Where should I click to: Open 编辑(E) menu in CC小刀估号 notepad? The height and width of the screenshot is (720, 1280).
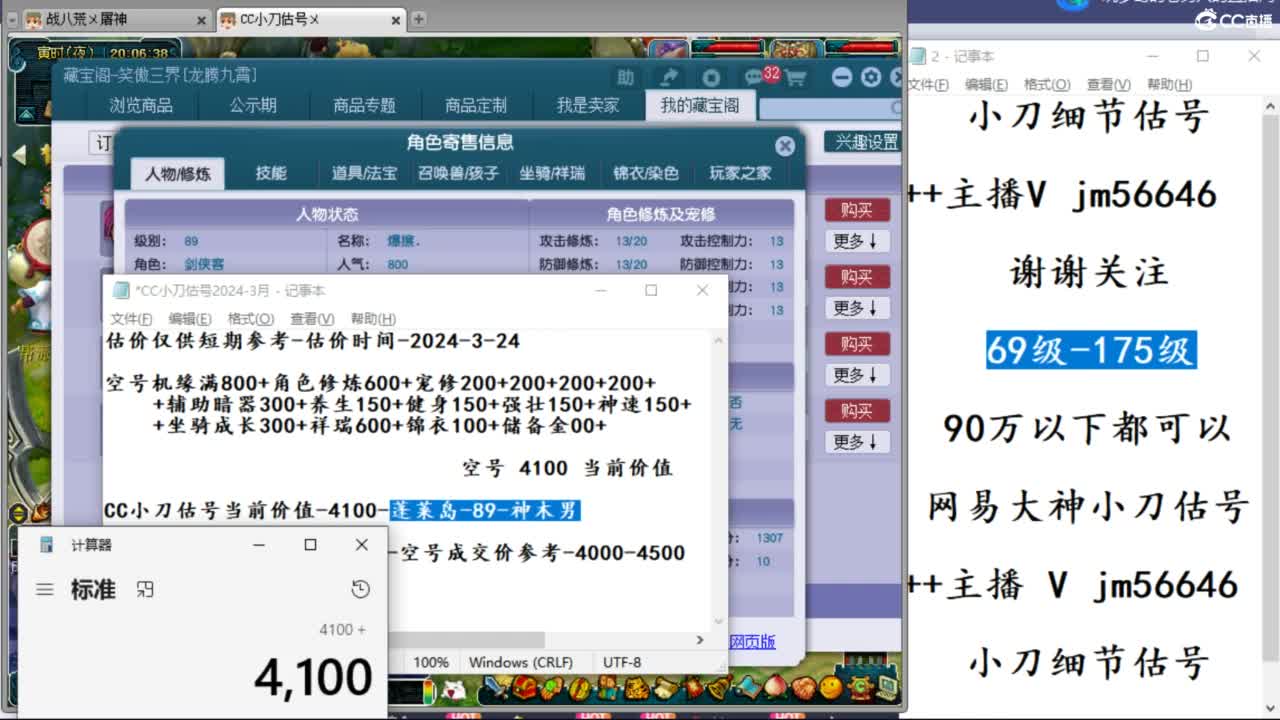(x=190, y=318)
